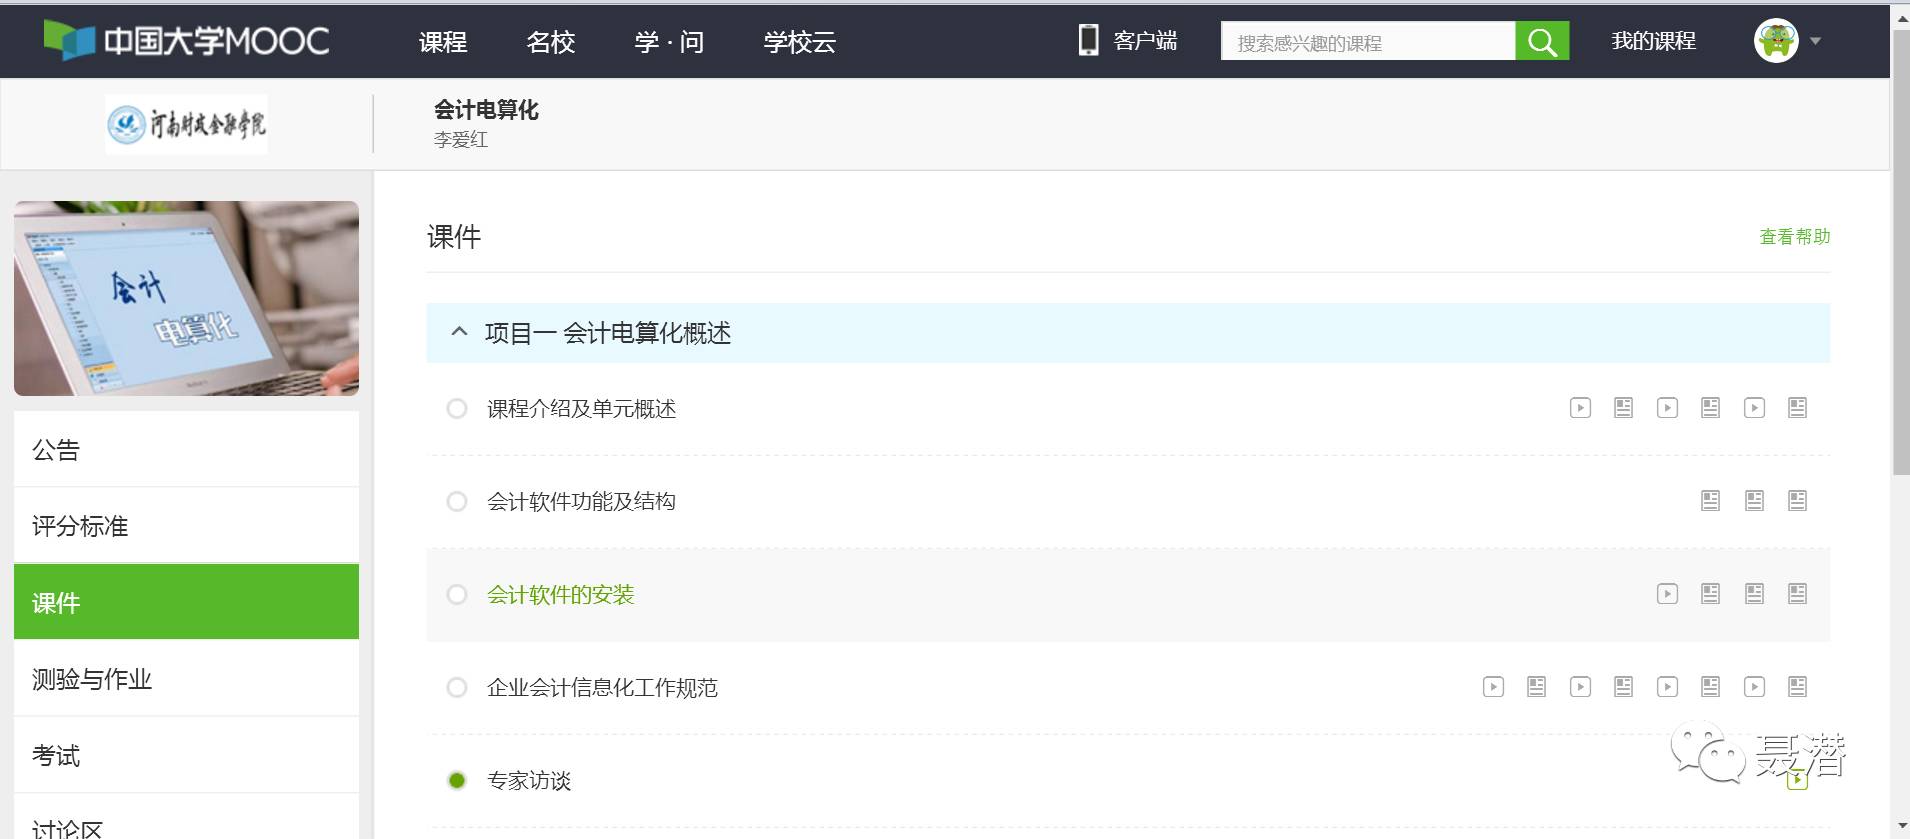Open first video icon in 企业会计信息化工作规范 row
The height and width of the screenshot is (839, 1910).
pos(1493,687)
